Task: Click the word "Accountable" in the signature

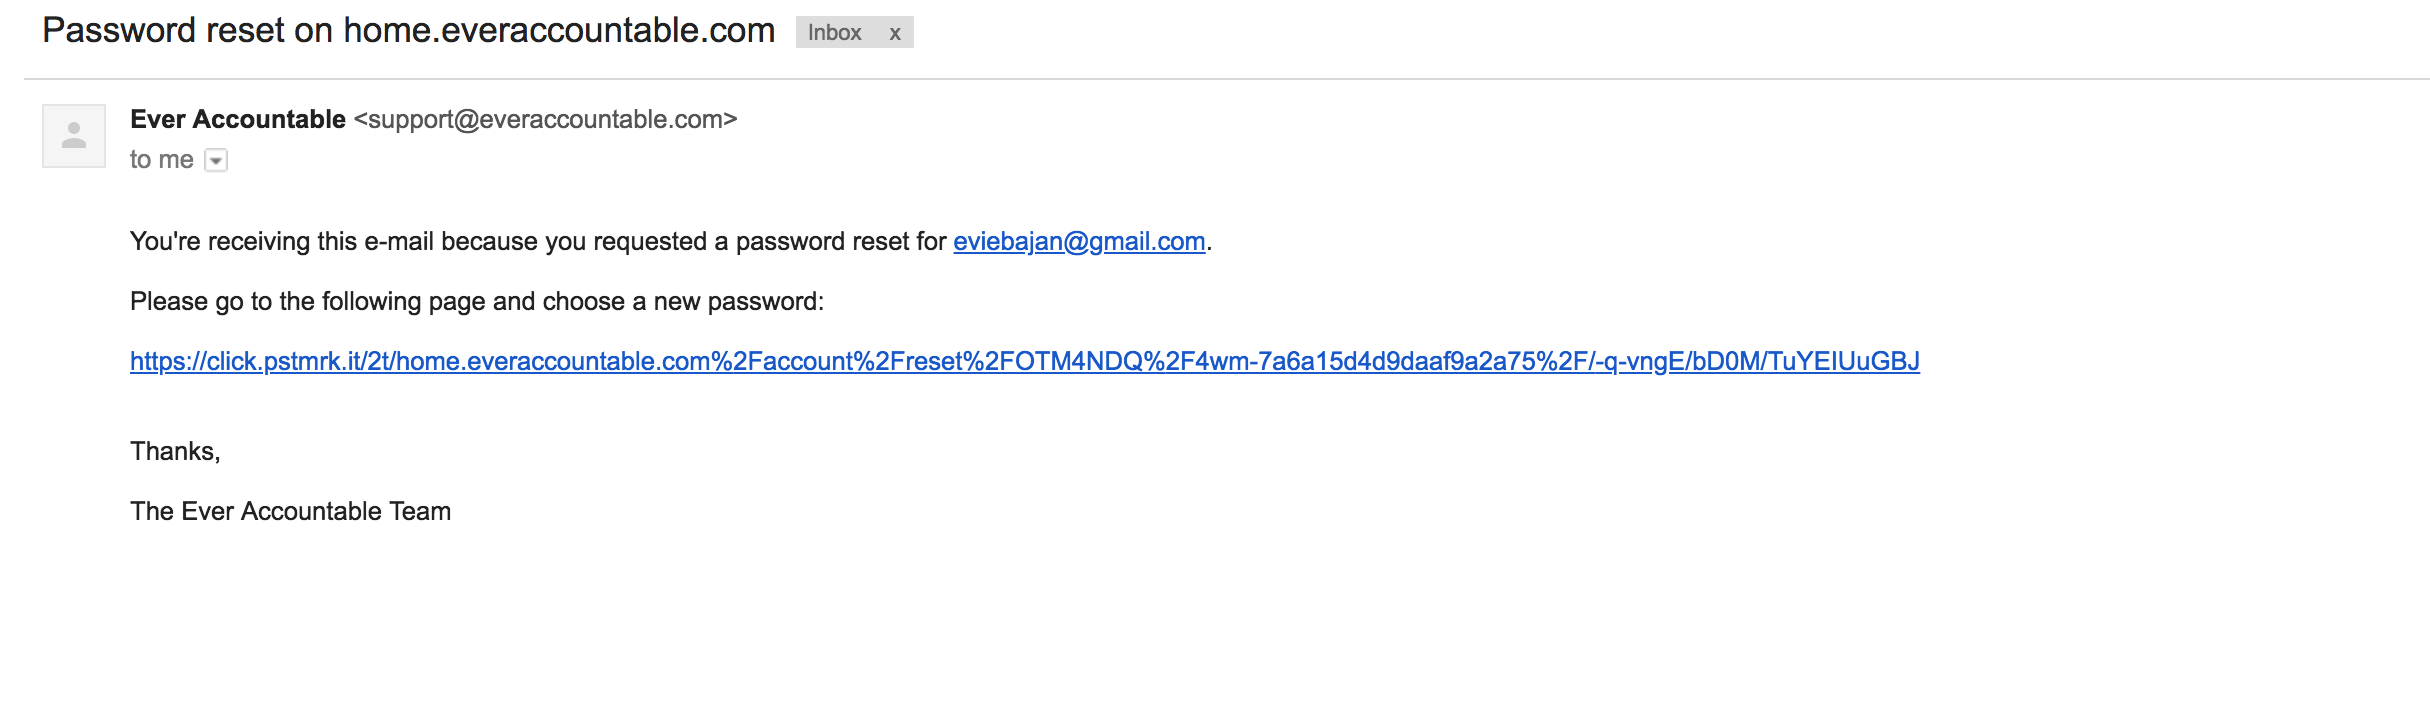Action: pos(311,511)
